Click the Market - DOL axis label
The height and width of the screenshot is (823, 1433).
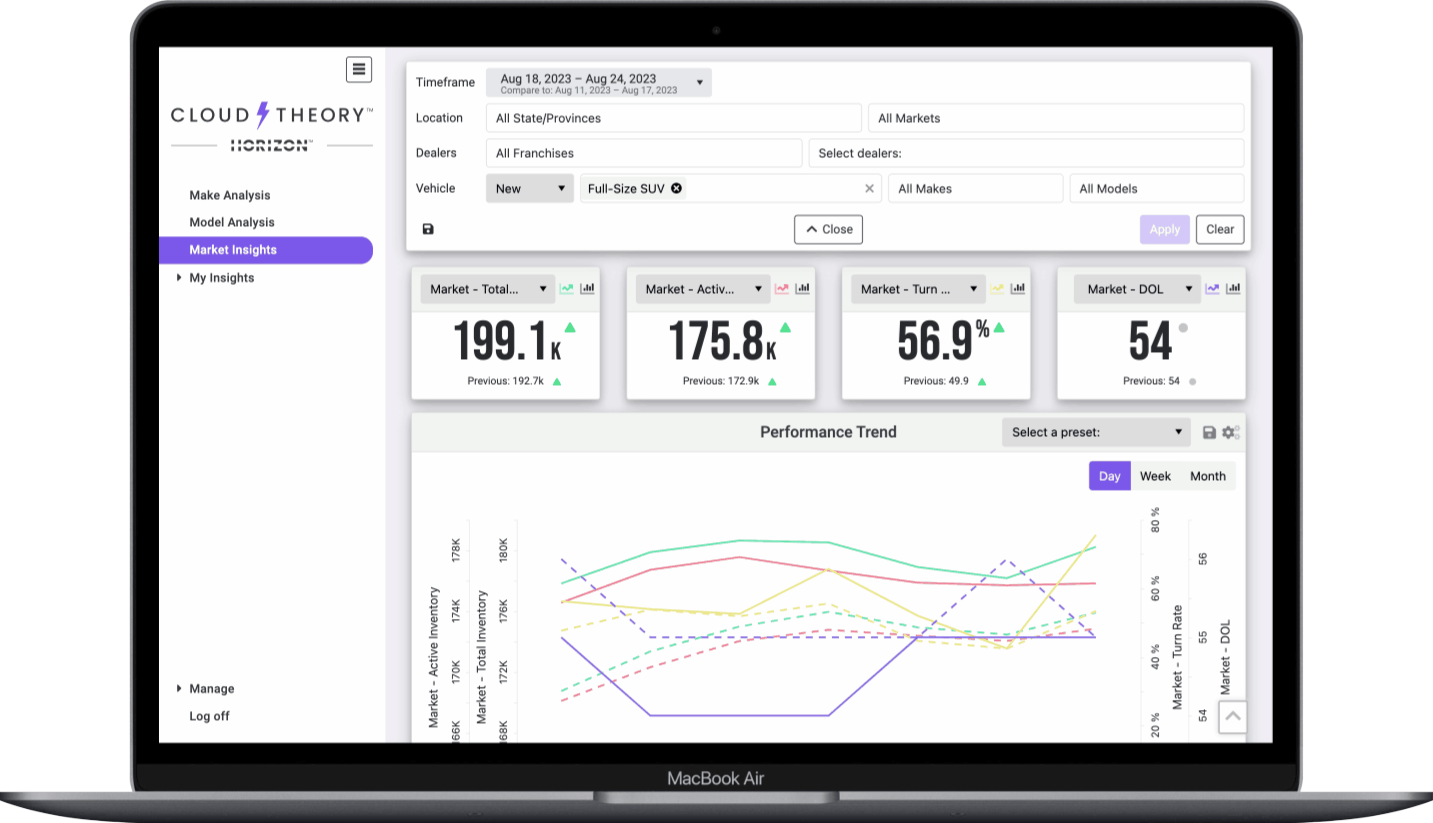tap(1225, 658)
